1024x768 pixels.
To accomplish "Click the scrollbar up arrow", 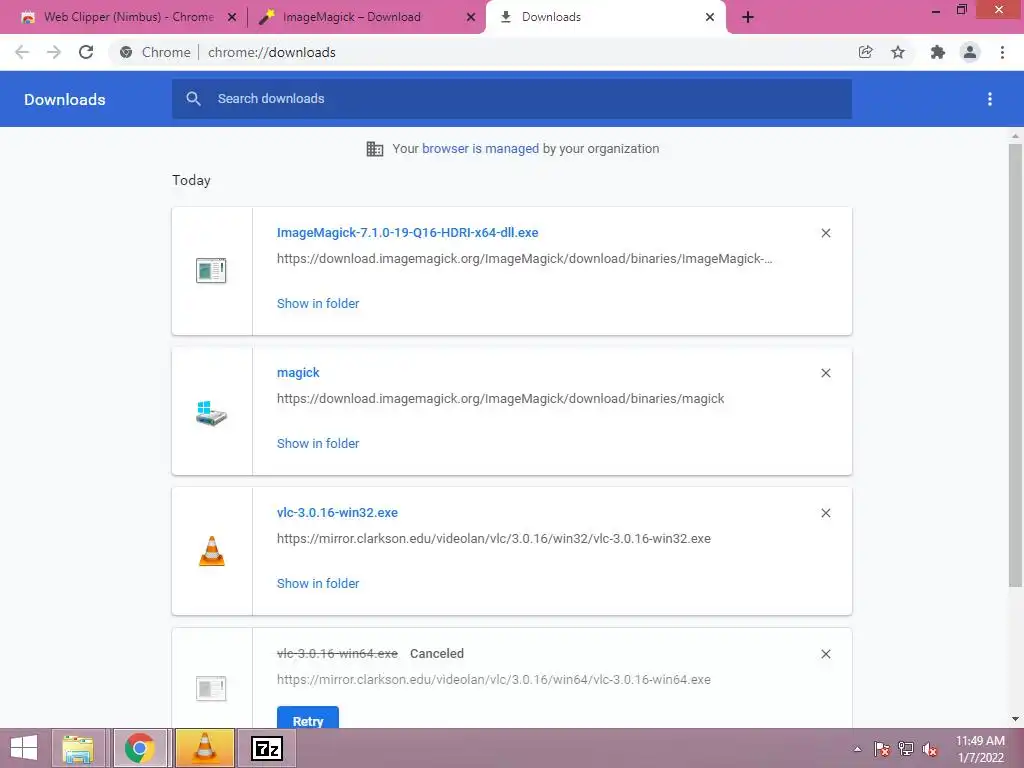I will click(x=1015, y=136).
